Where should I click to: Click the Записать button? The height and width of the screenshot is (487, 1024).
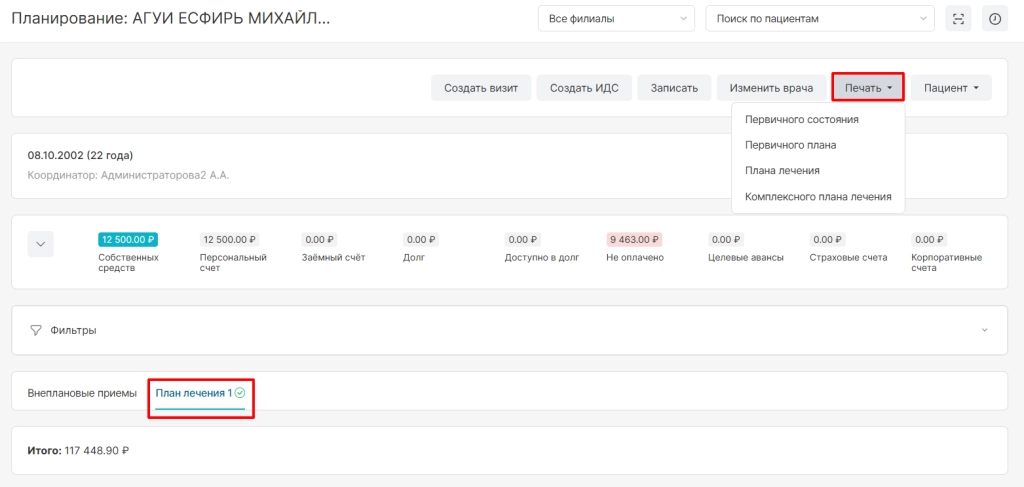click(x=675, y=88)
